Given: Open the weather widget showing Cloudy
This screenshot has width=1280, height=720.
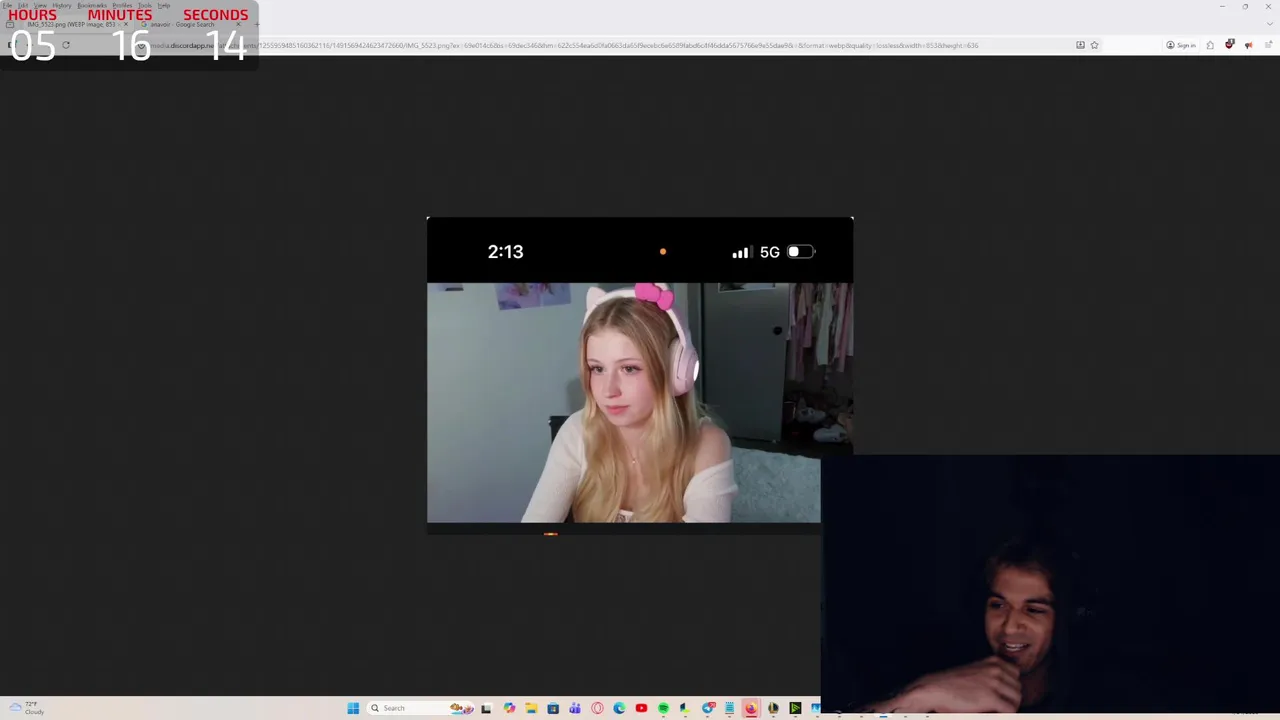Looking at the screenshot, I should 27,708.
